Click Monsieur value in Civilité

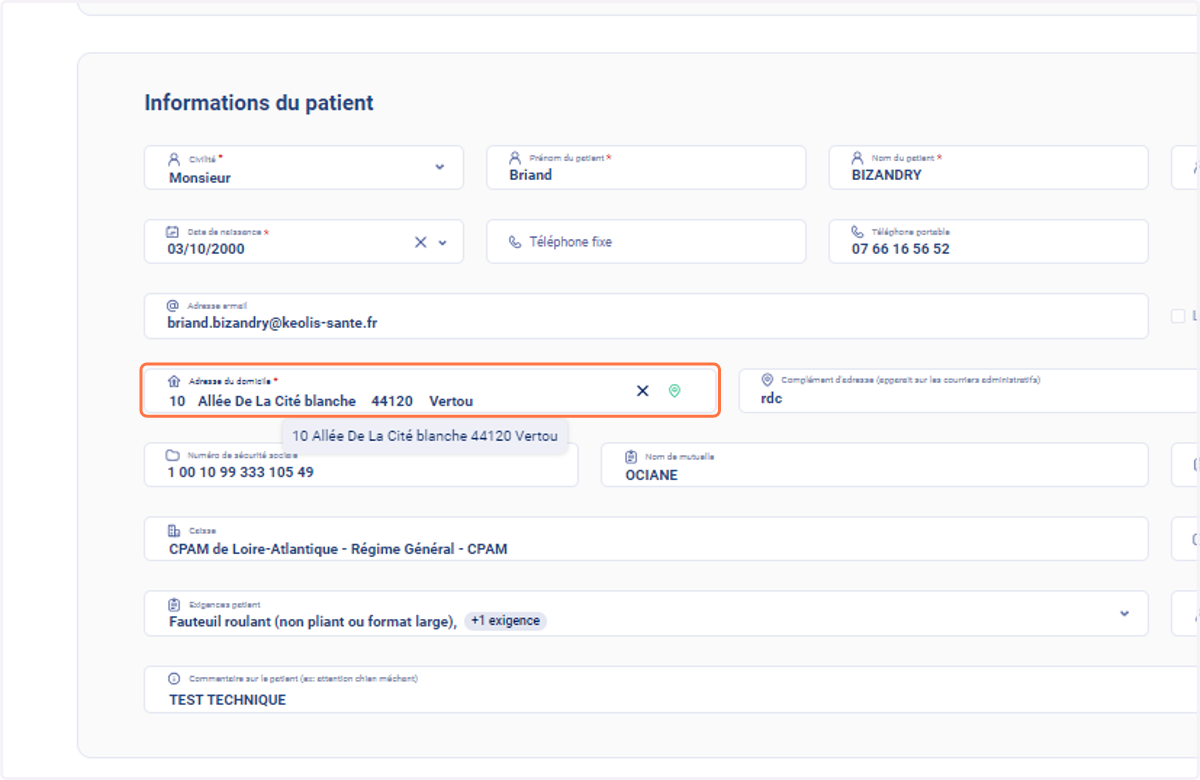tap(200, 178)
